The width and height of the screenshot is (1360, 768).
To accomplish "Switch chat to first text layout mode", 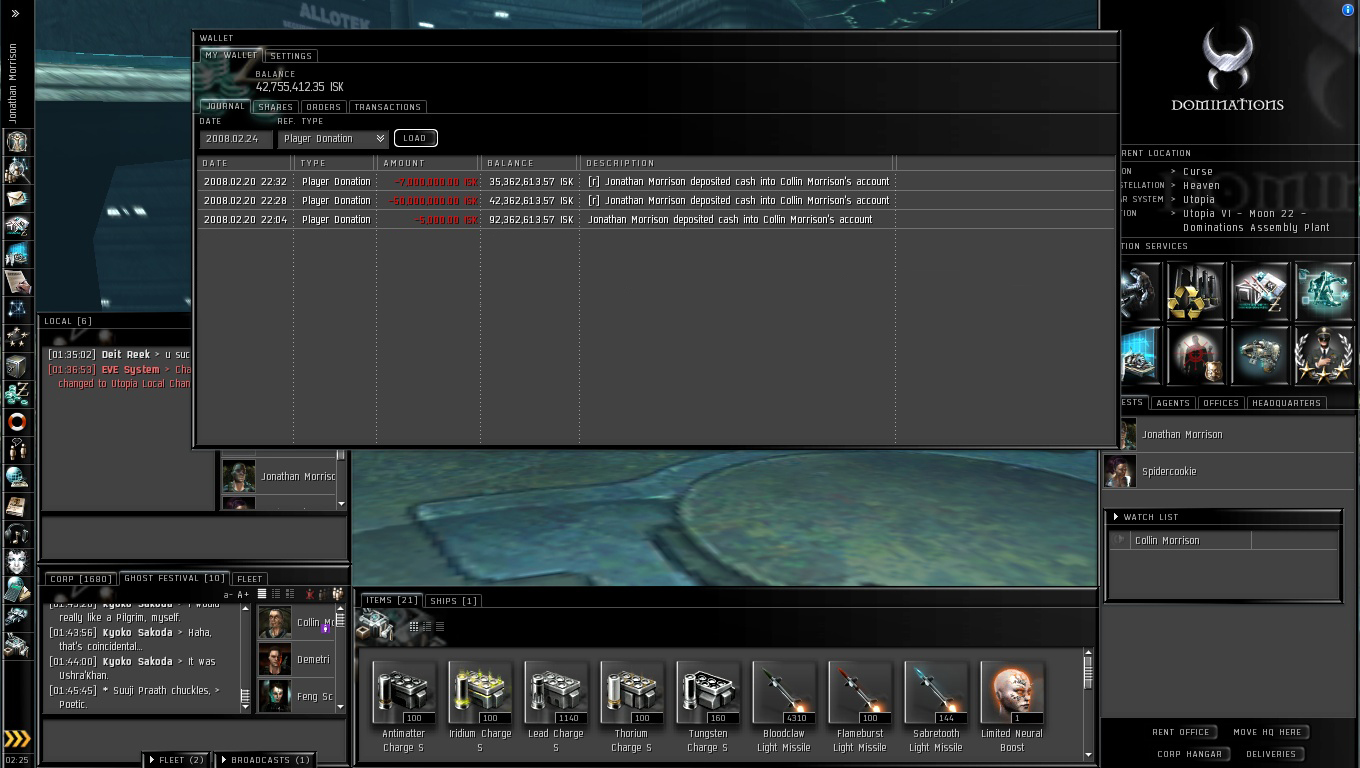I will tap(262, 594).
